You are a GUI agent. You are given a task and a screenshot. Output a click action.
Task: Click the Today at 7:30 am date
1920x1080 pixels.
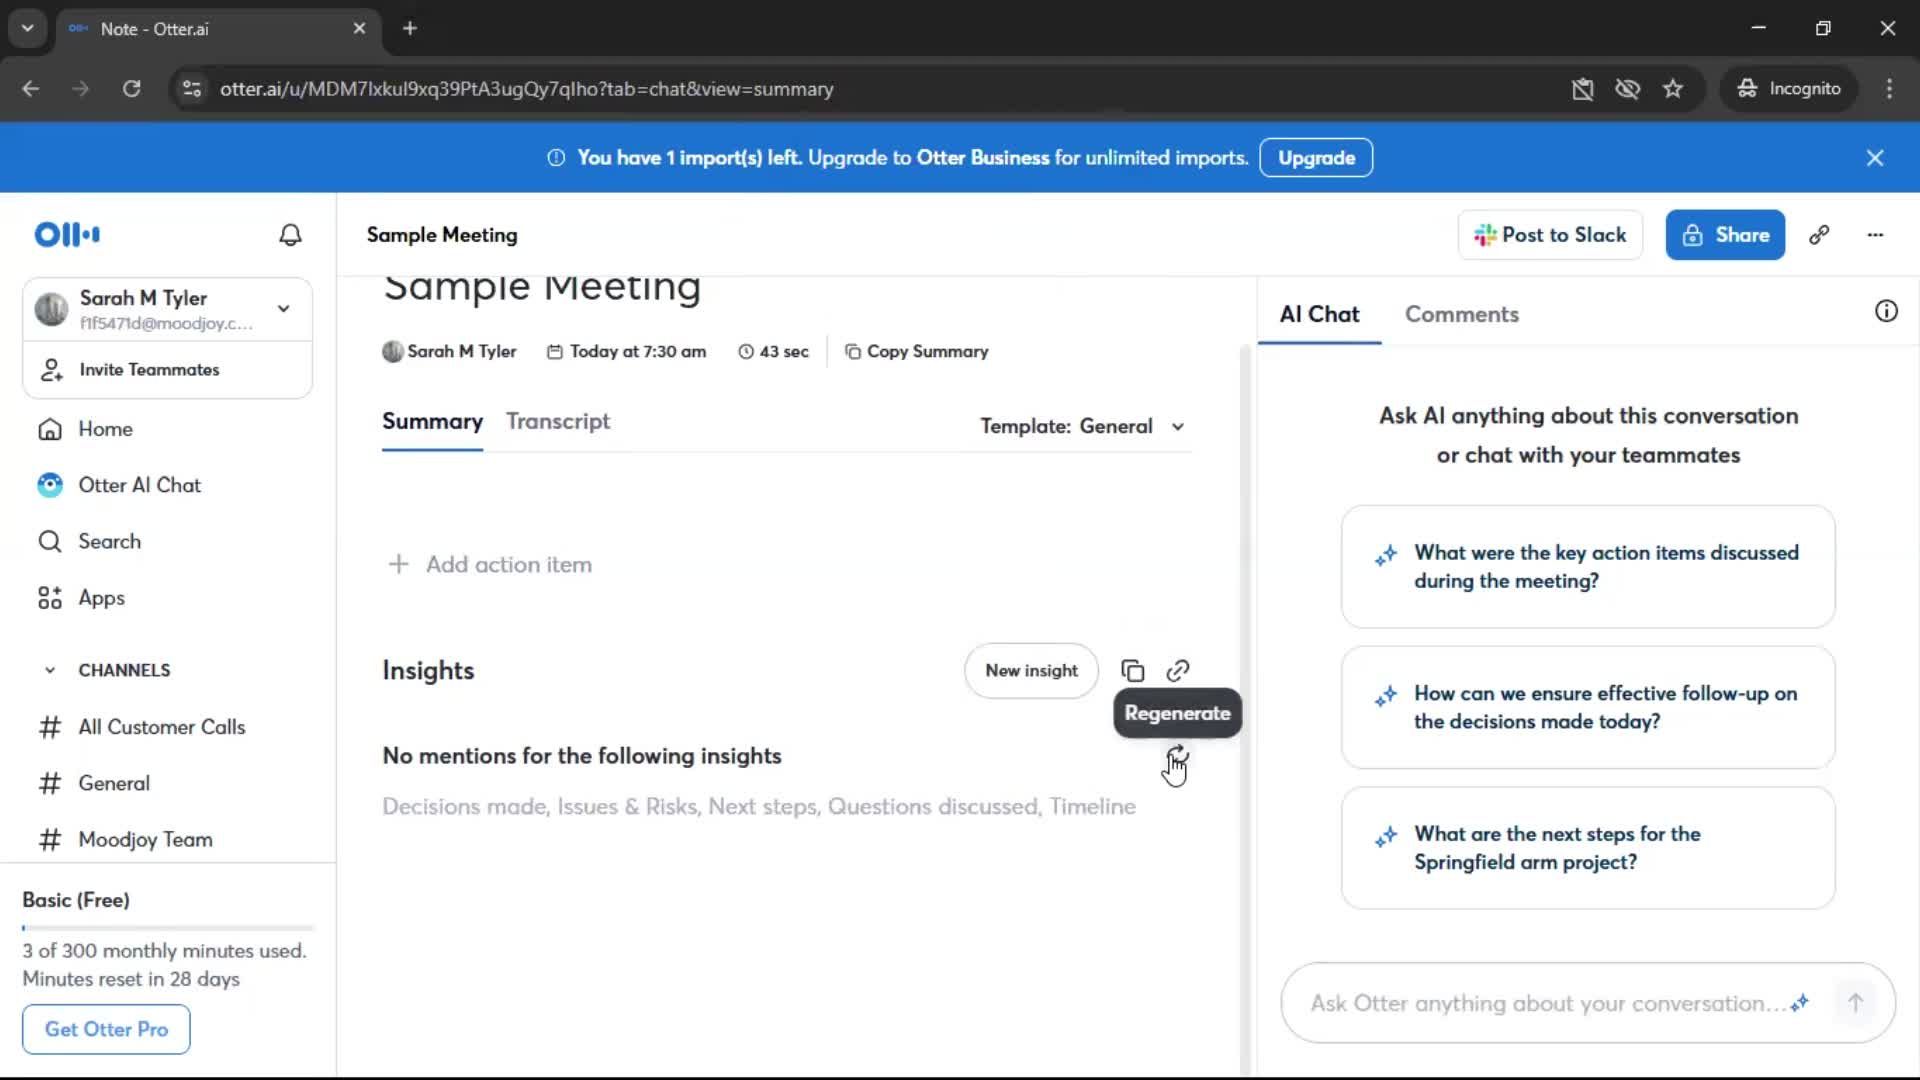[626, 352]
